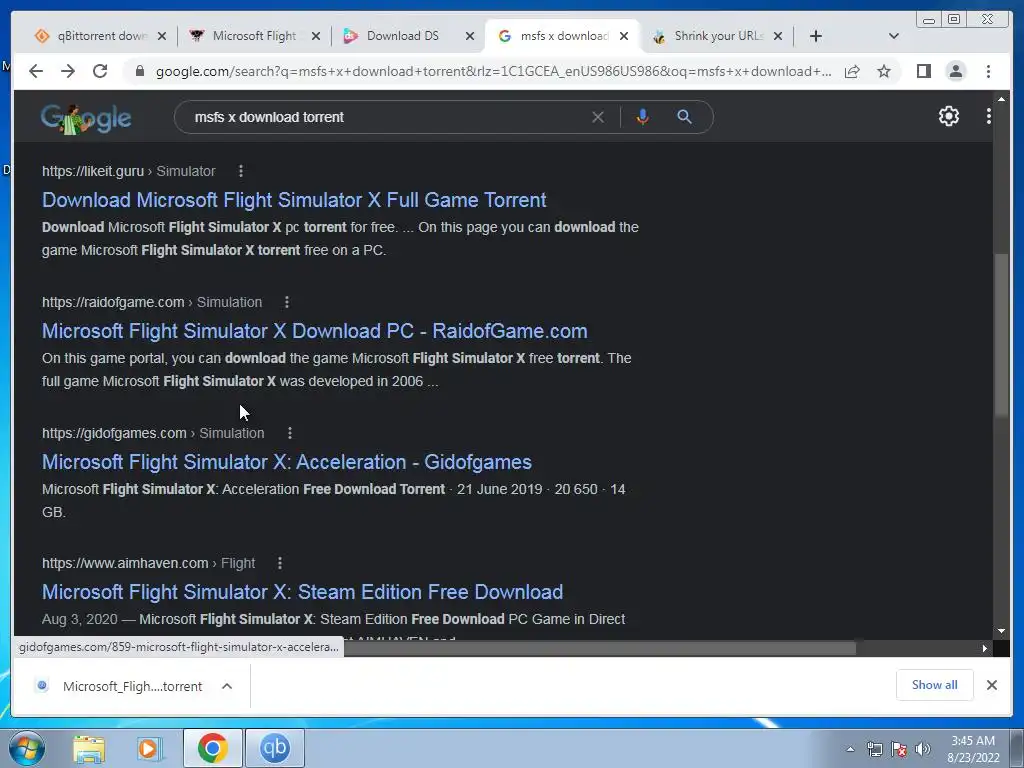This screenshot has height=768, width=1024.
Task: Open a new browser tab
Action: (x=816, y=36)
